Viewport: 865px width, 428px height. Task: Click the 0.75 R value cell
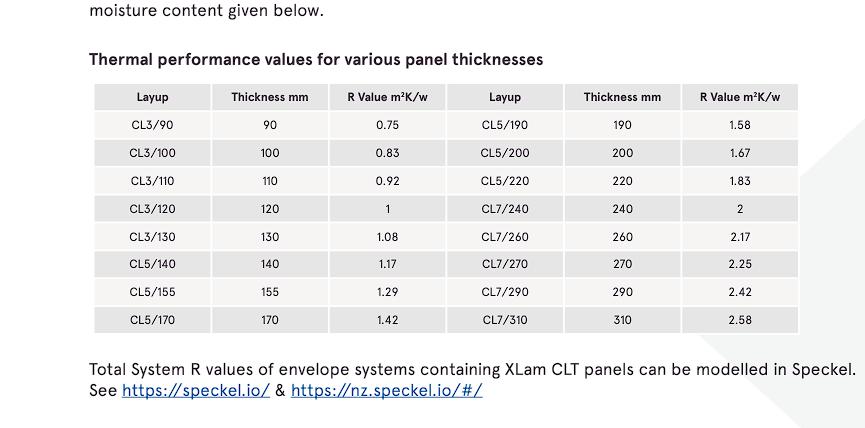387,125
